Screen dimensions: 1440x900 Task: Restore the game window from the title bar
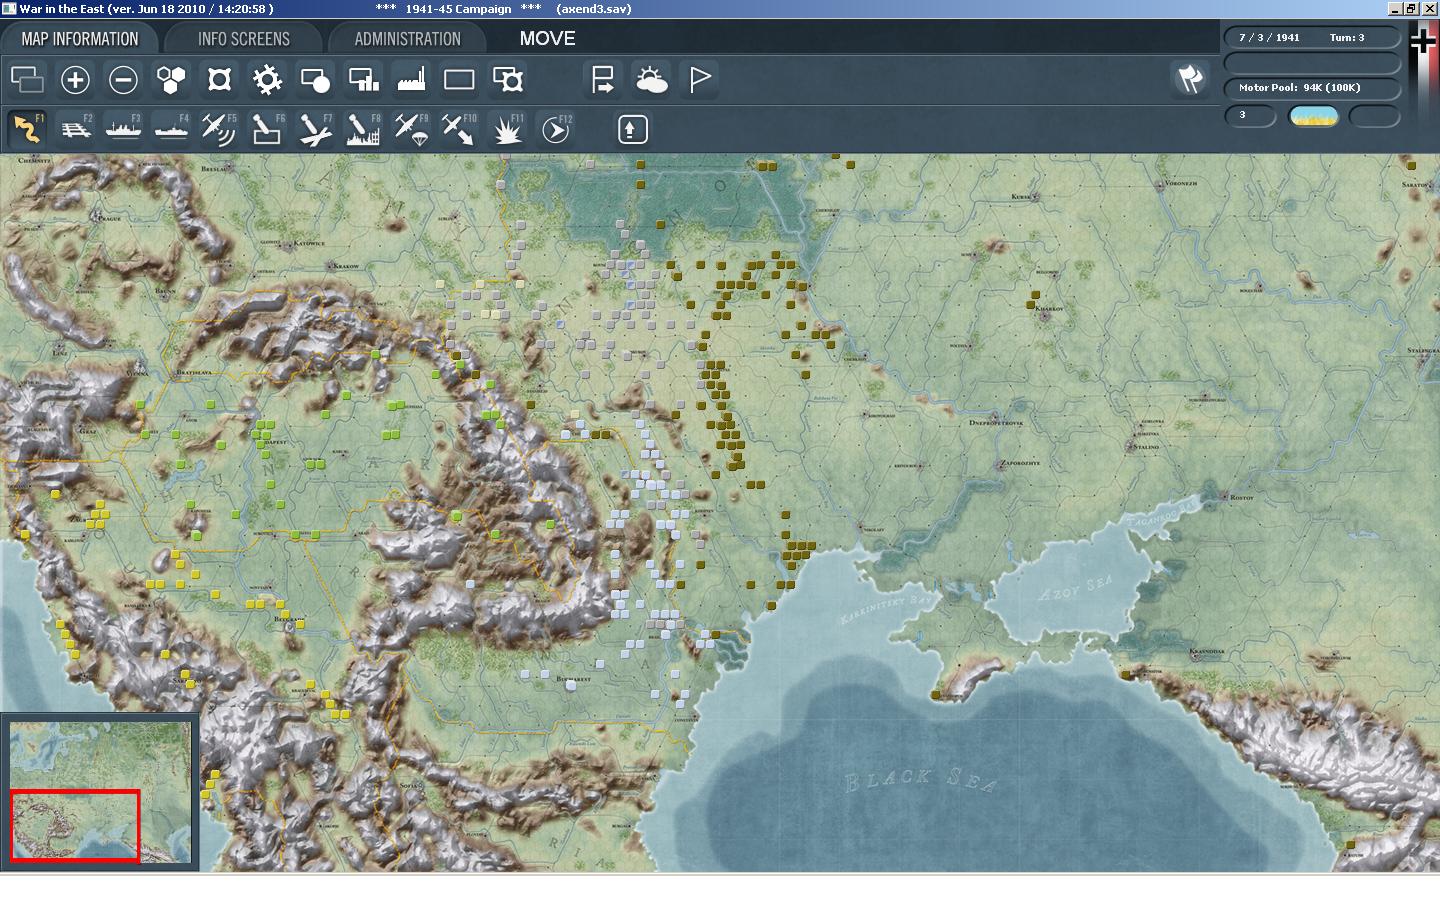[x=1411, y=9]
